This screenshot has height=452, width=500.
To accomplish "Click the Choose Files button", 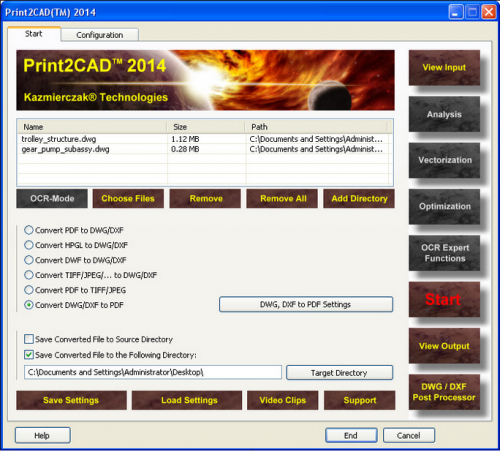I will click(128, 199).
